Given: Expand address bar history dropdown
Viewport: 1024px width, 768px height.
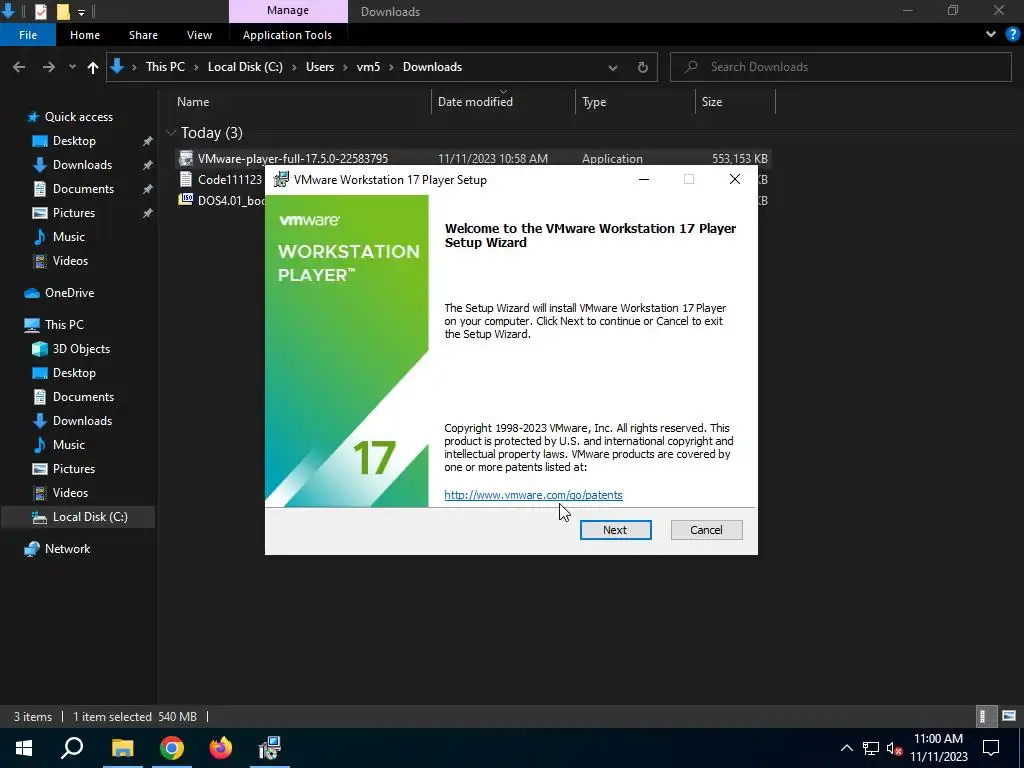Looking at the screenshot, I should (613, 67).
